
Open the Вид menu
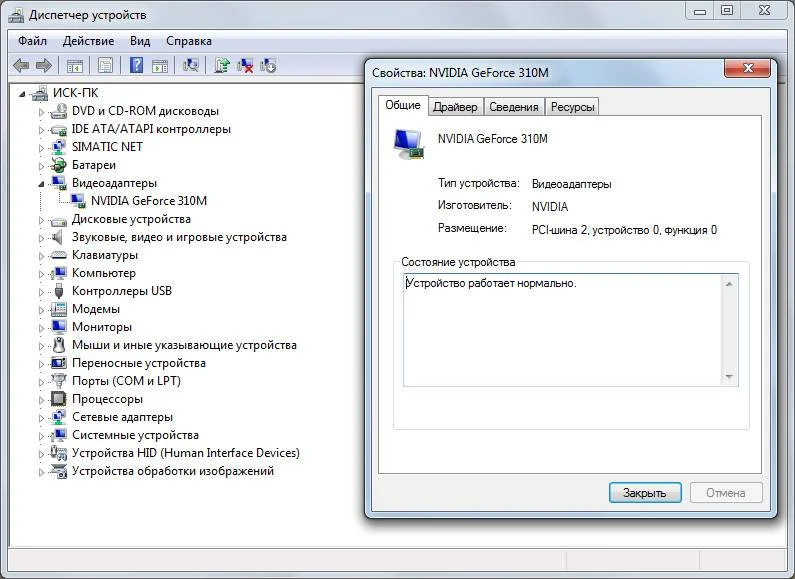point(140,41)
